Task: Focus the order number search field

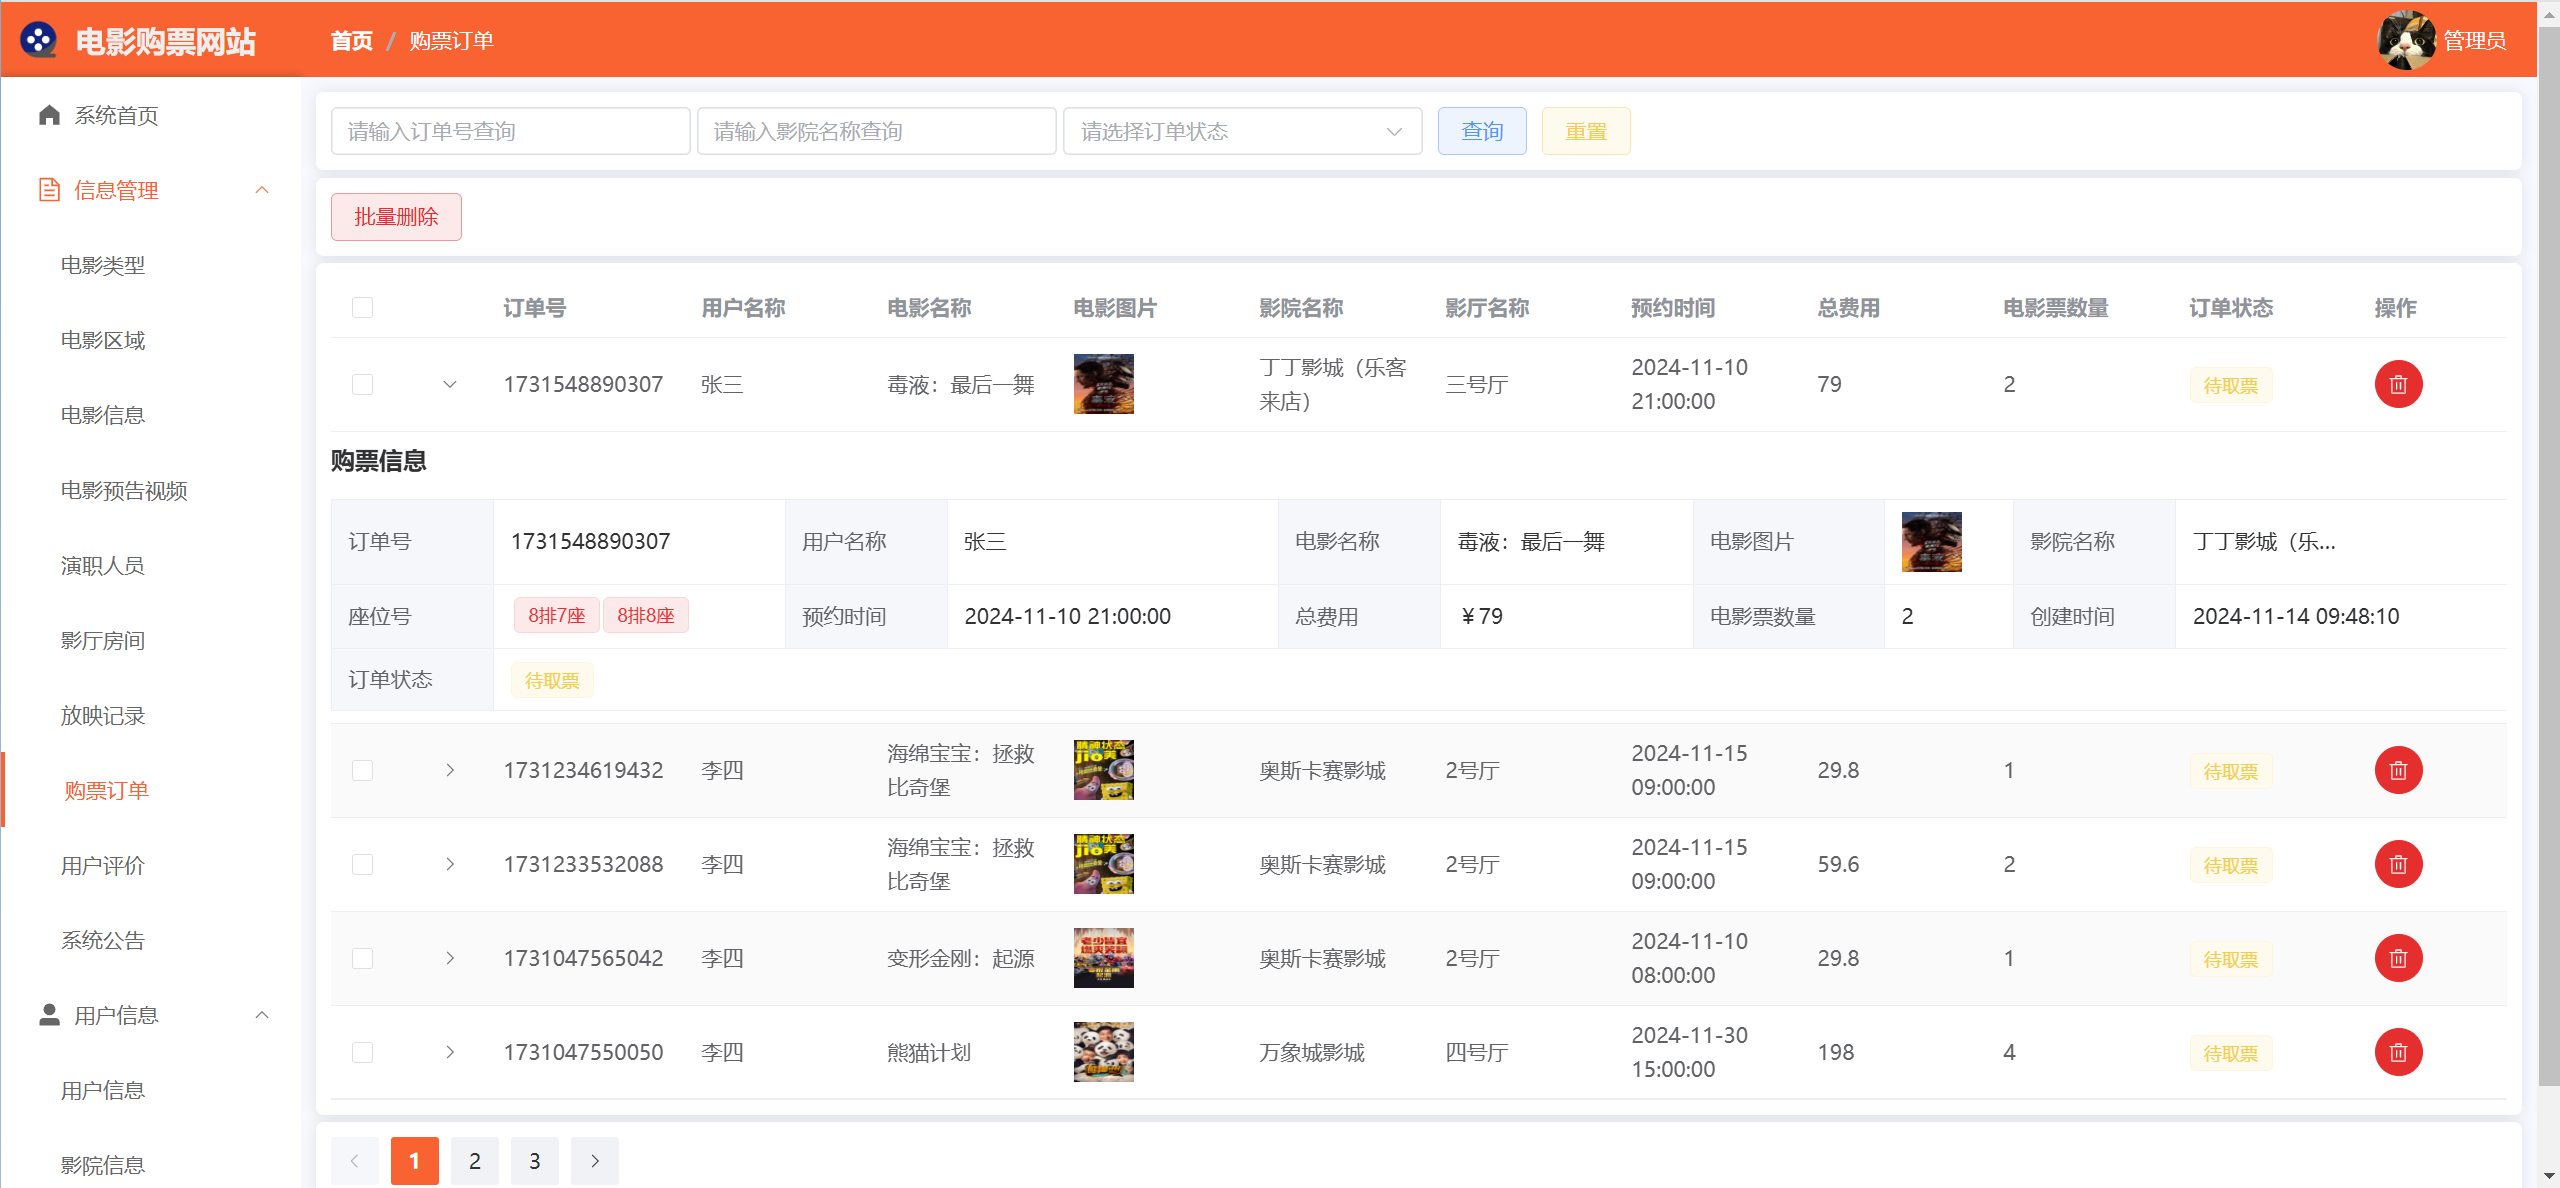Action: pos(510,131)
